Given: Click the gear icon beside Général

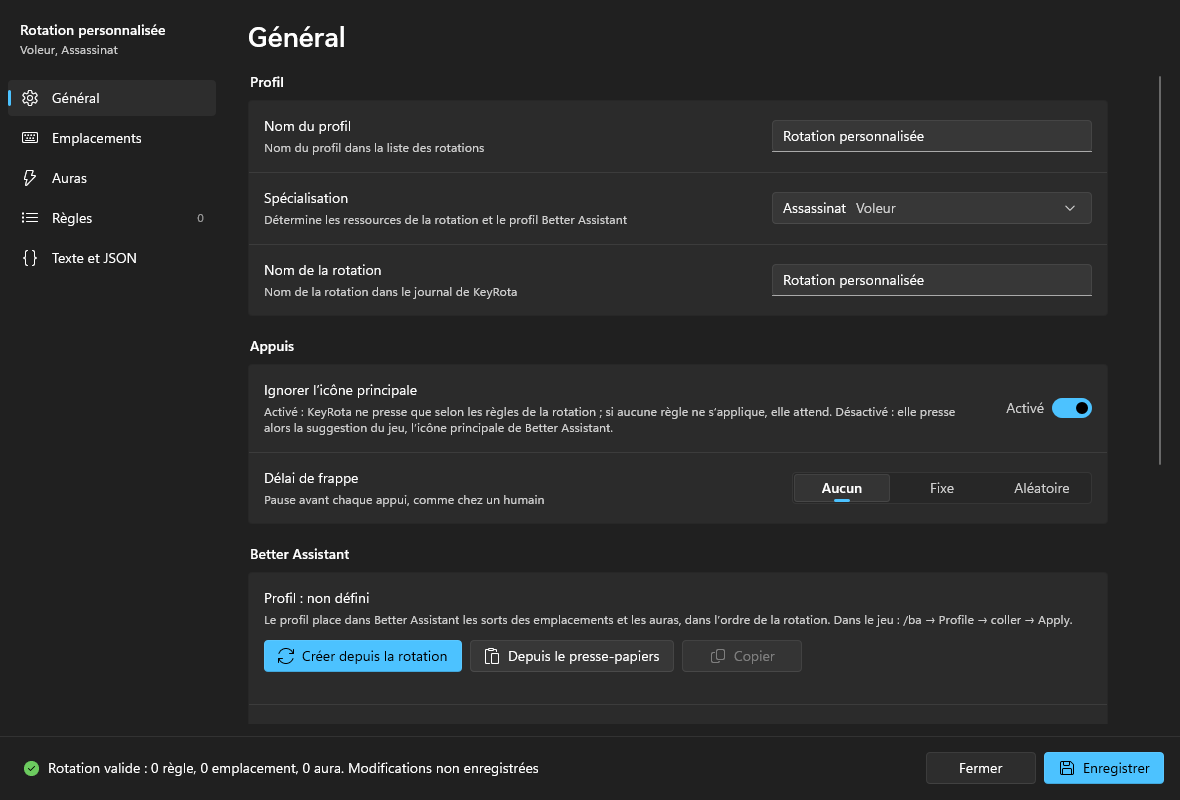Looking at the screenshot, I should pos(30,98).
